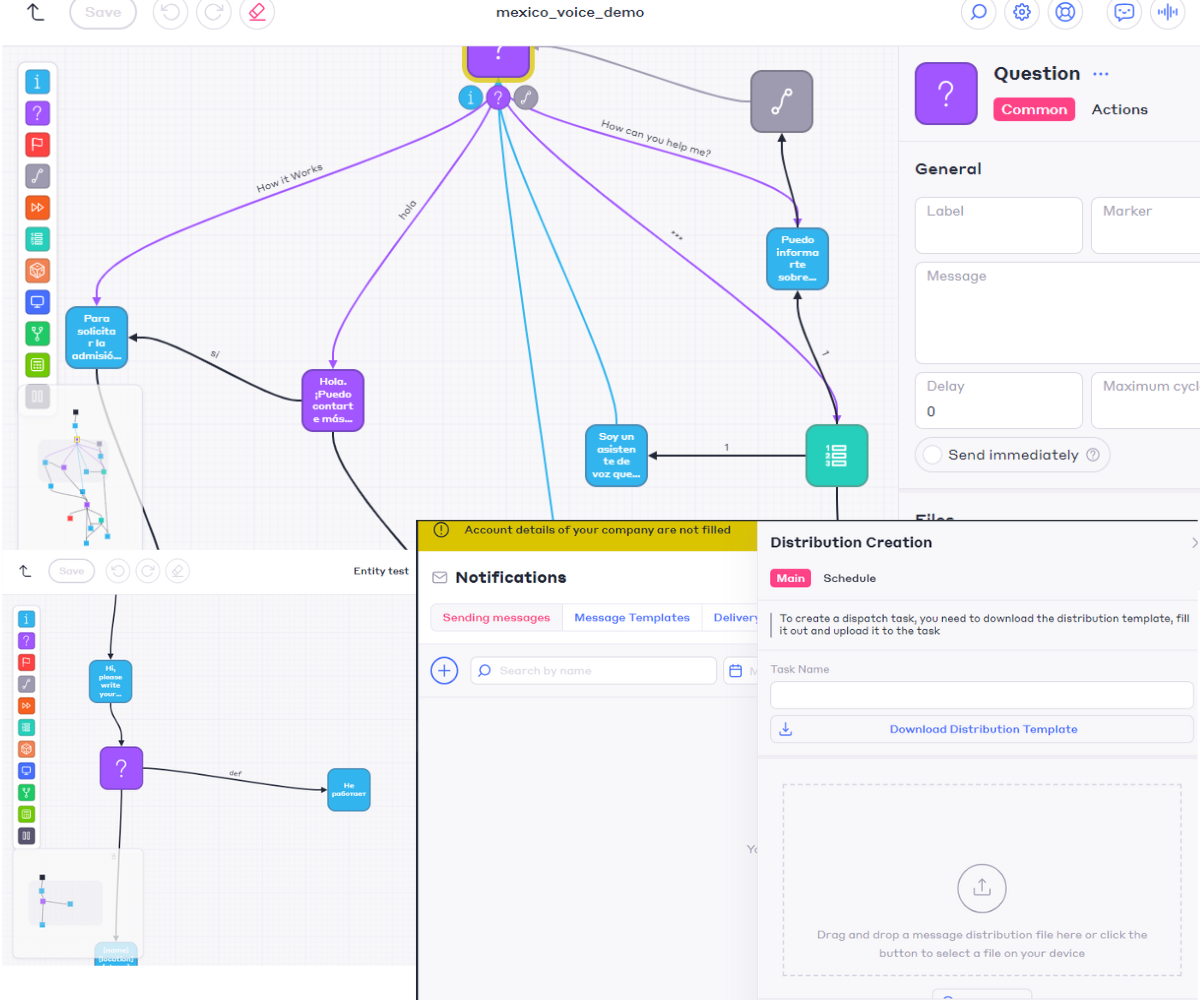The height and width of the screenshot is (1000, 1200).
Task: Open the calendar date picker beside search field
Action: 736,671
